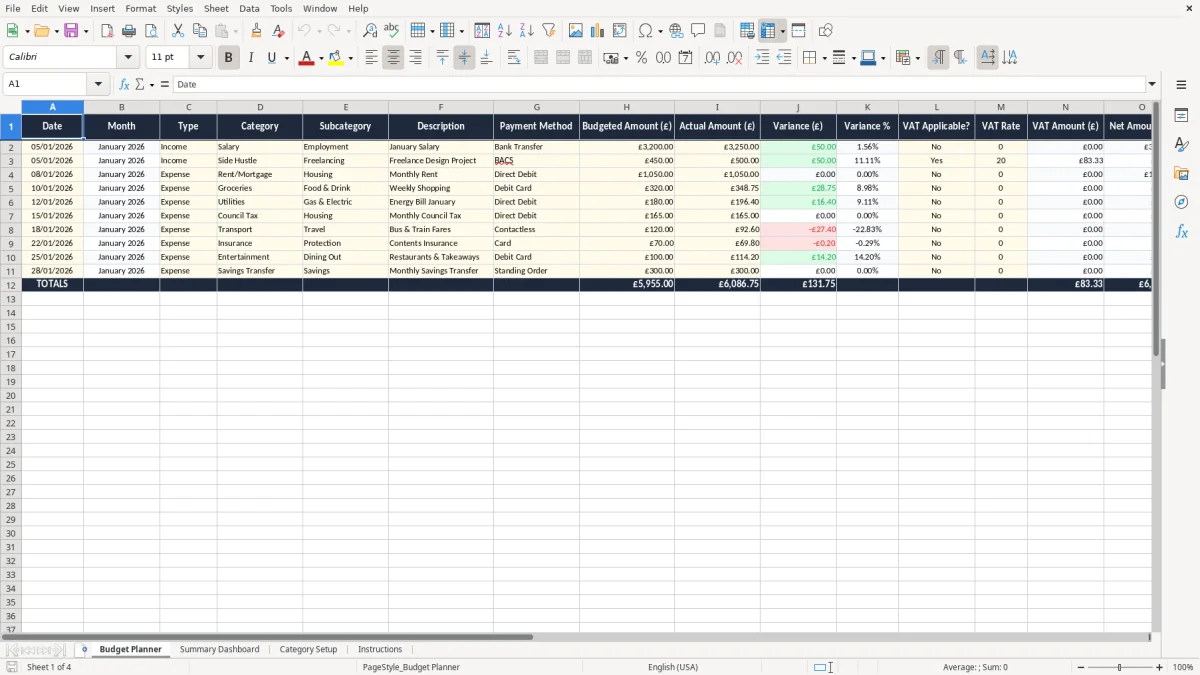1200x675 pixels.
Task: Click the zoom slider handle
Action: coord(1120,667)
